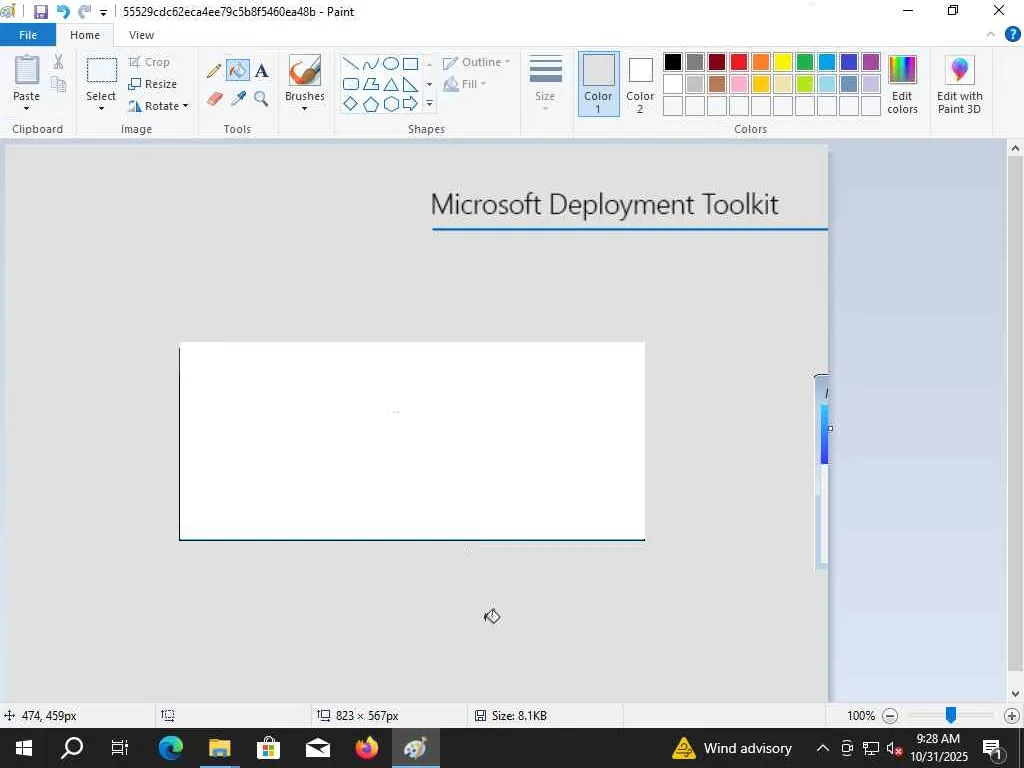Click Save in the quick access toolbar

[40, 12]
